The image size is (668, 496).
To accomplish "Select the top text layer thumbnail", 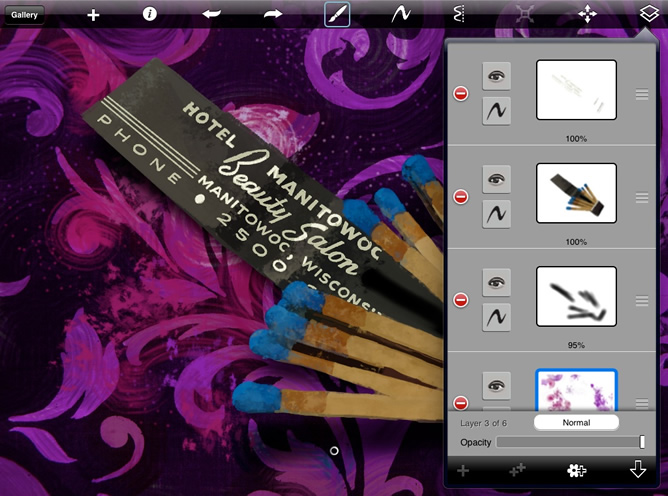I will point(576,90).
